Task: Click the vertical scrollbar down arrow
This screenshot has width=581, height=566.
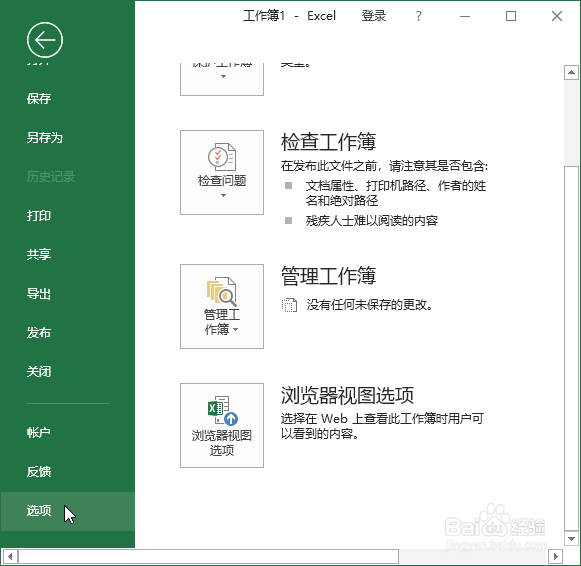Action: pyautogui.click(x=571, y=539)
